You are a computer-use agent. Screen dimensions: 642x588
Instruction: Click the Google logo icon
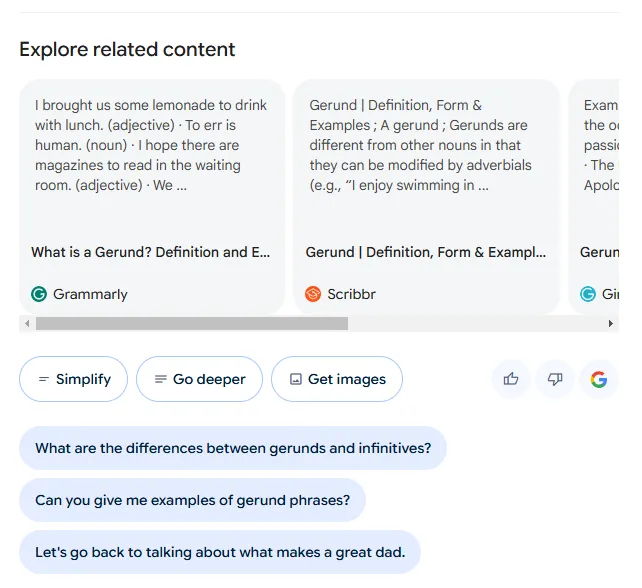[599, 379]
